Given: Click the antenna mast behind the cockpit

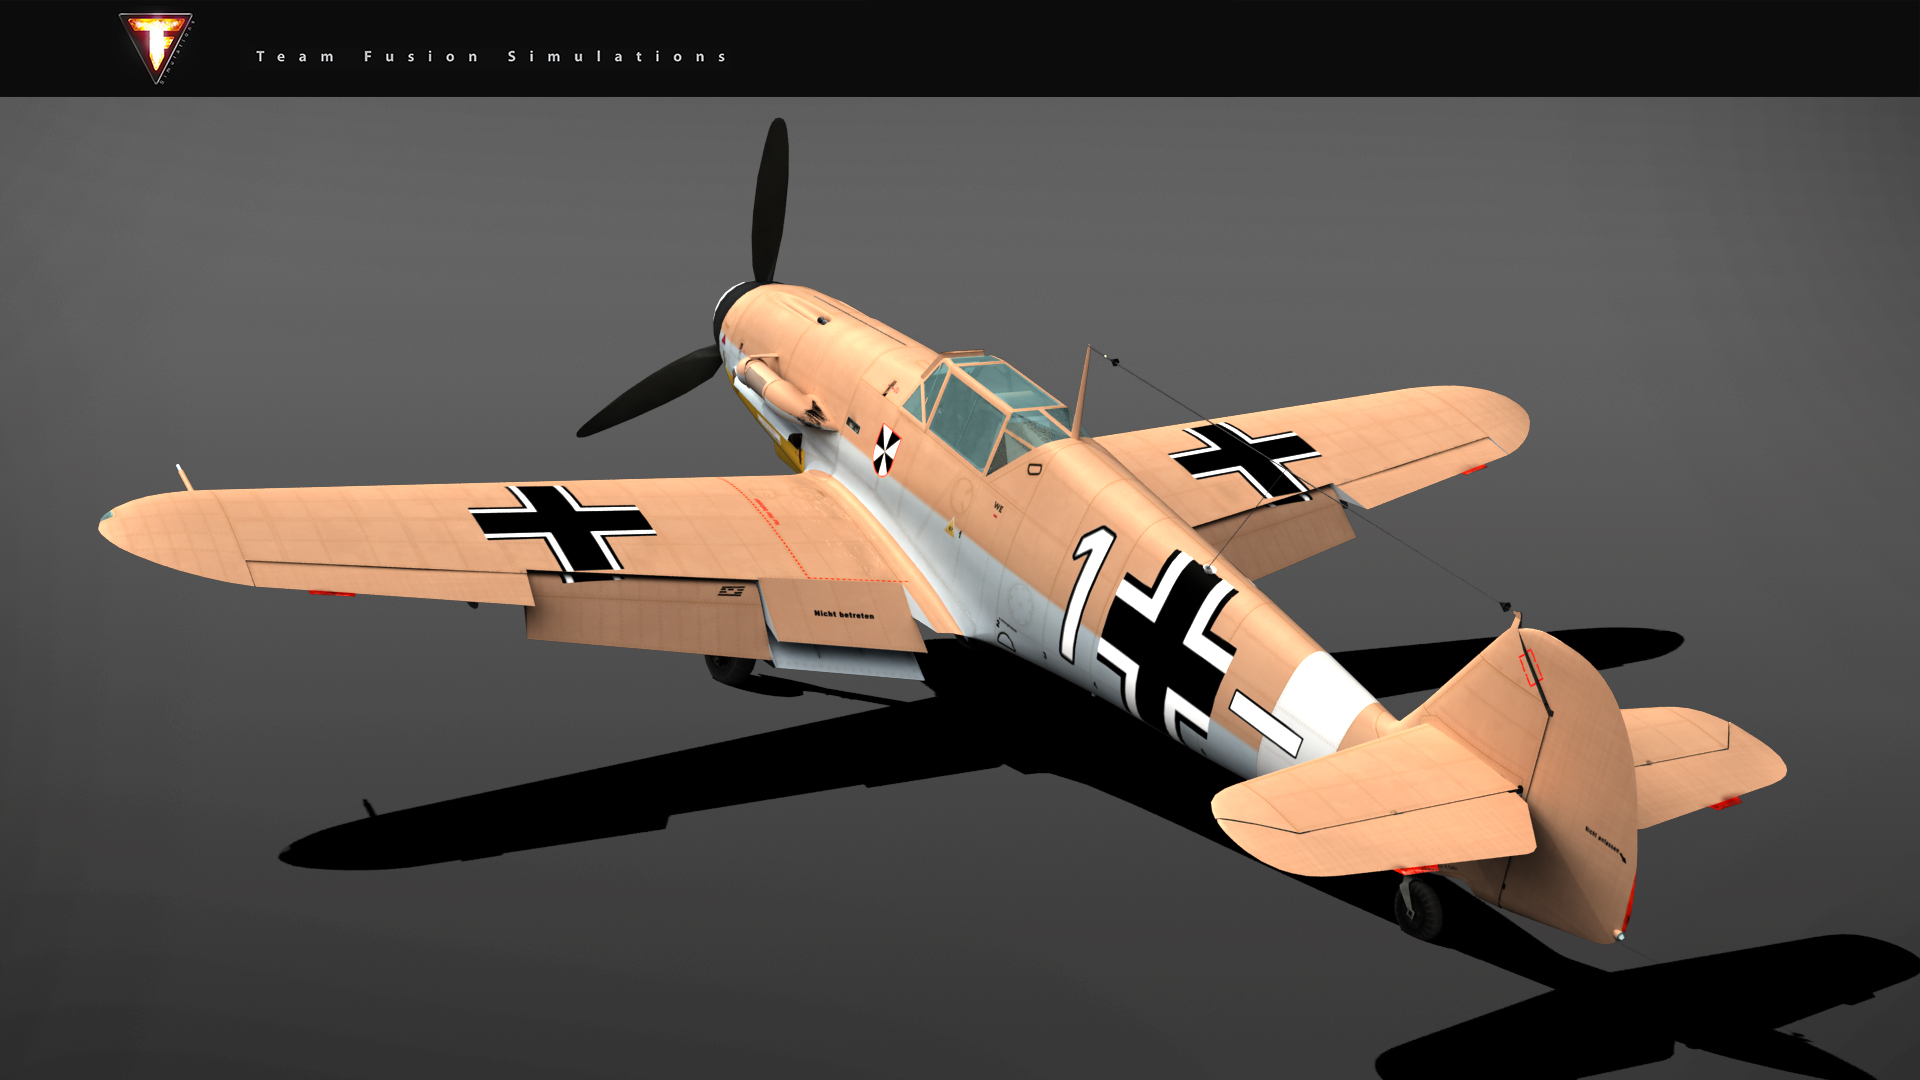Looking at the screenshot, I should 1082,392.
